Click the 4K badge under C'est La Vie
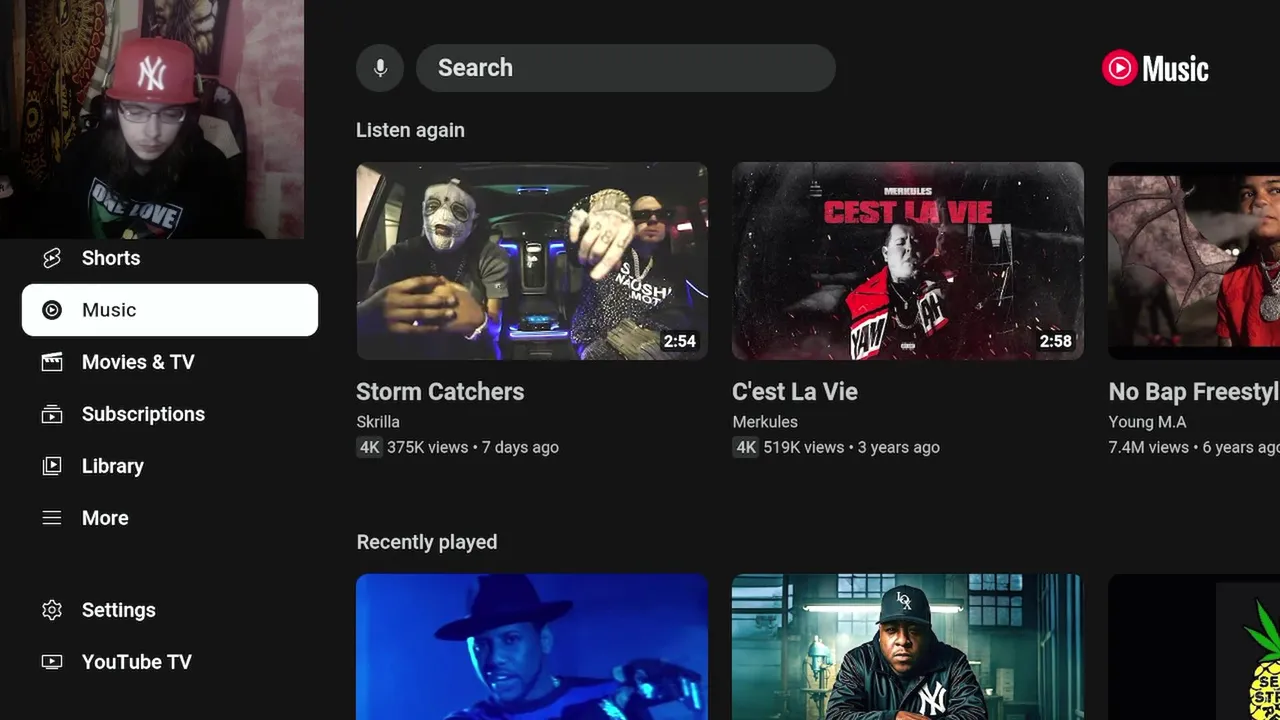This screenshot has width=1280, height=720. (746, 447)
